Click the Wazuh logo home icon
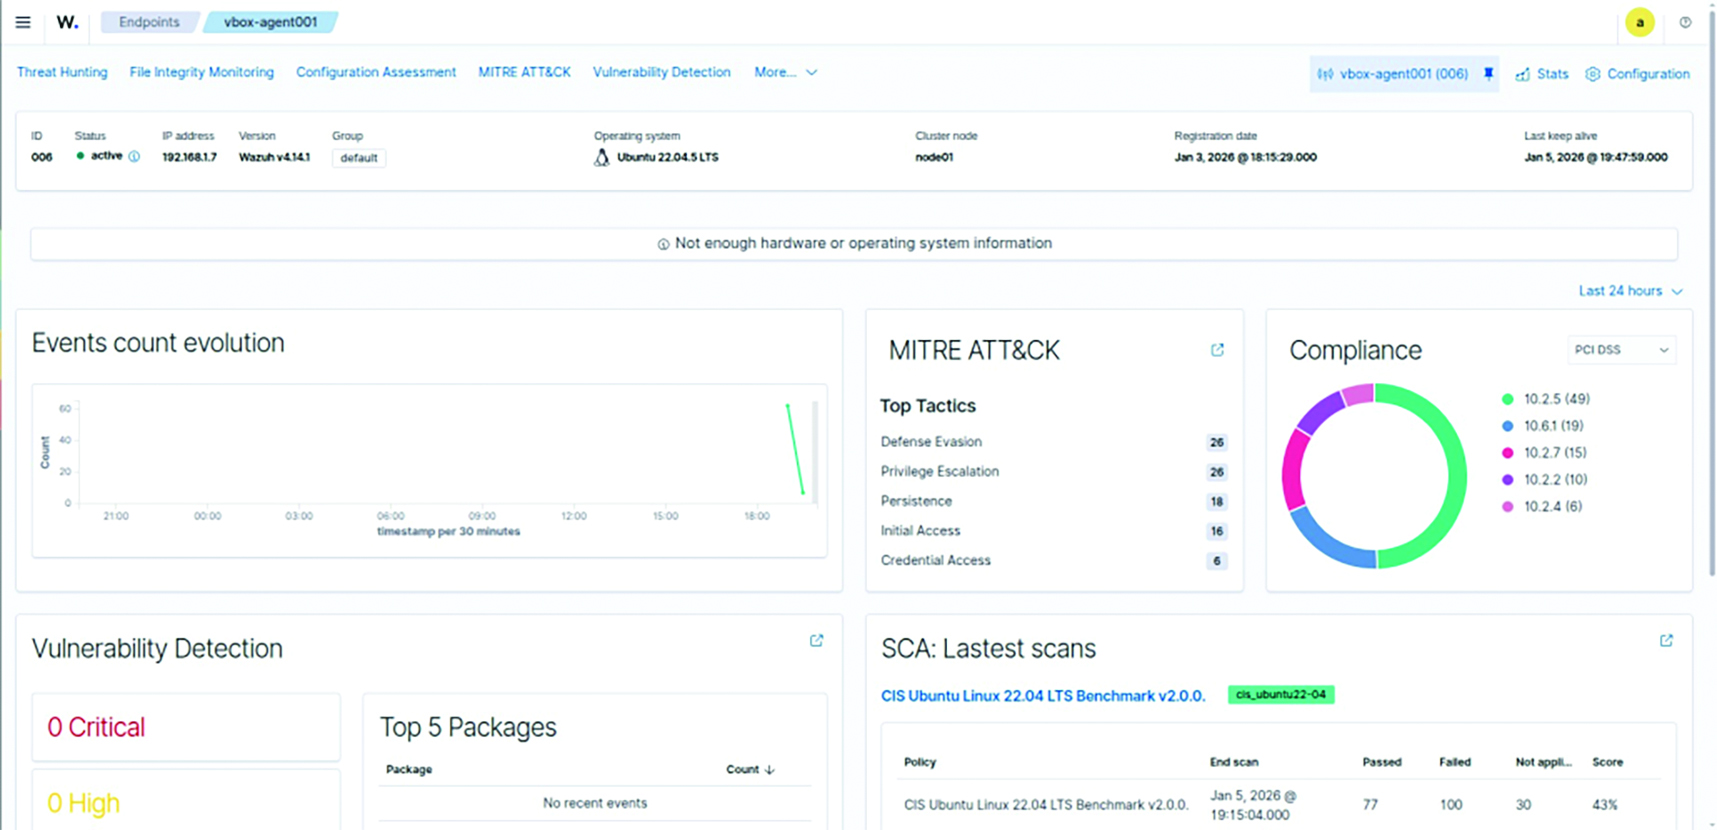Image resolution: width=1717 pixels, height=830 pixels. pos(67,22)
